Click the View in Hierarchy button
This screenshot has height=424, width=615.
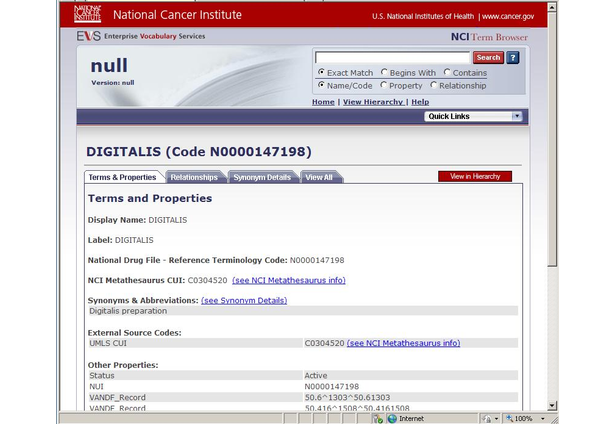tap(475, 177)
